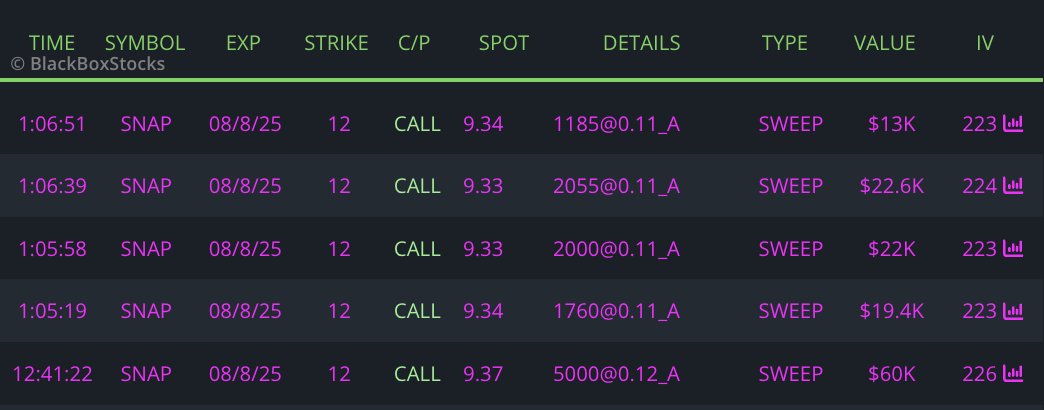Click spot price 9.34 in 1:05:19 row
Screen dimensions: 1044x410
483,311
